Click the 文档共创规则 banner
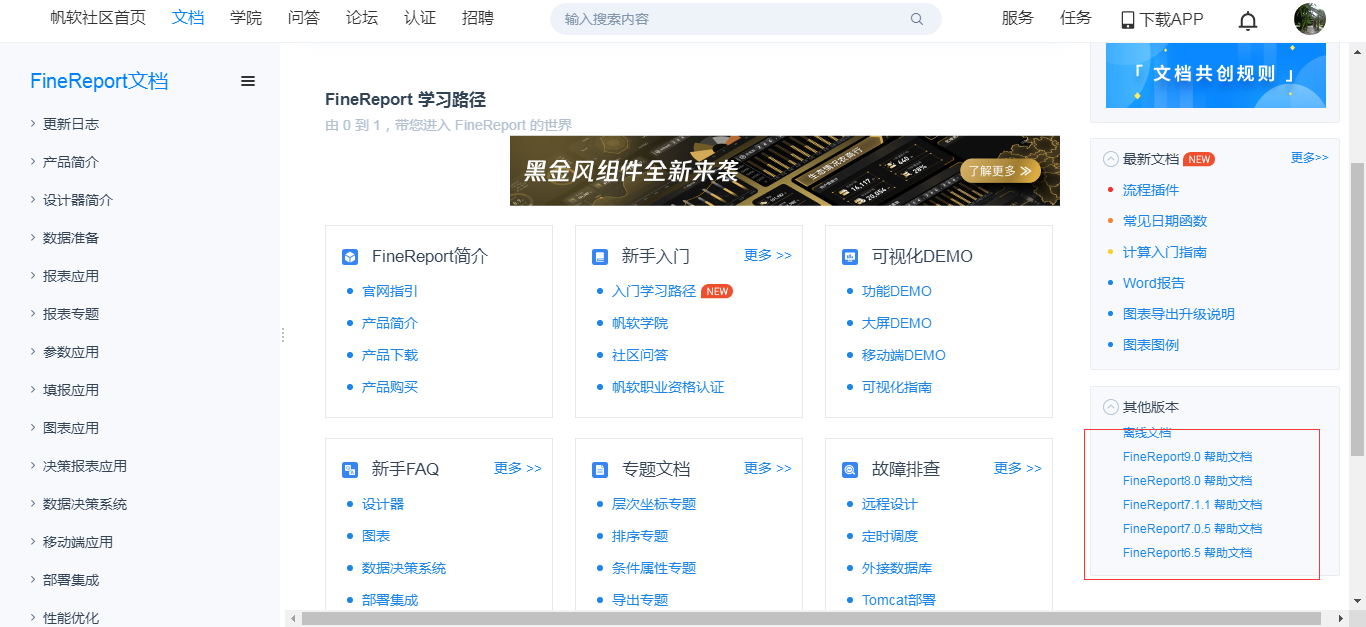 (x=1216, y=75)
